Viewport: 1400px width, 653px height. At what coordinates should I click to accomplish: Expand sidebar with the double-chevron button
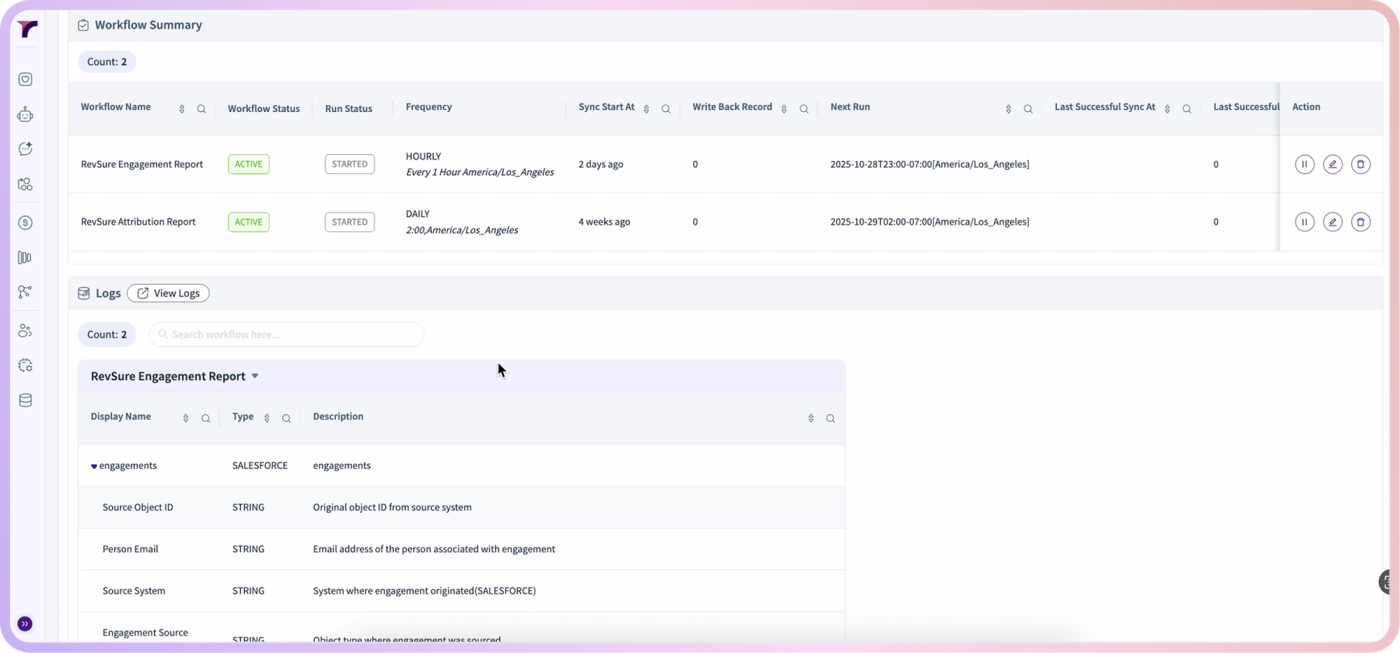[x=25, y=624]
